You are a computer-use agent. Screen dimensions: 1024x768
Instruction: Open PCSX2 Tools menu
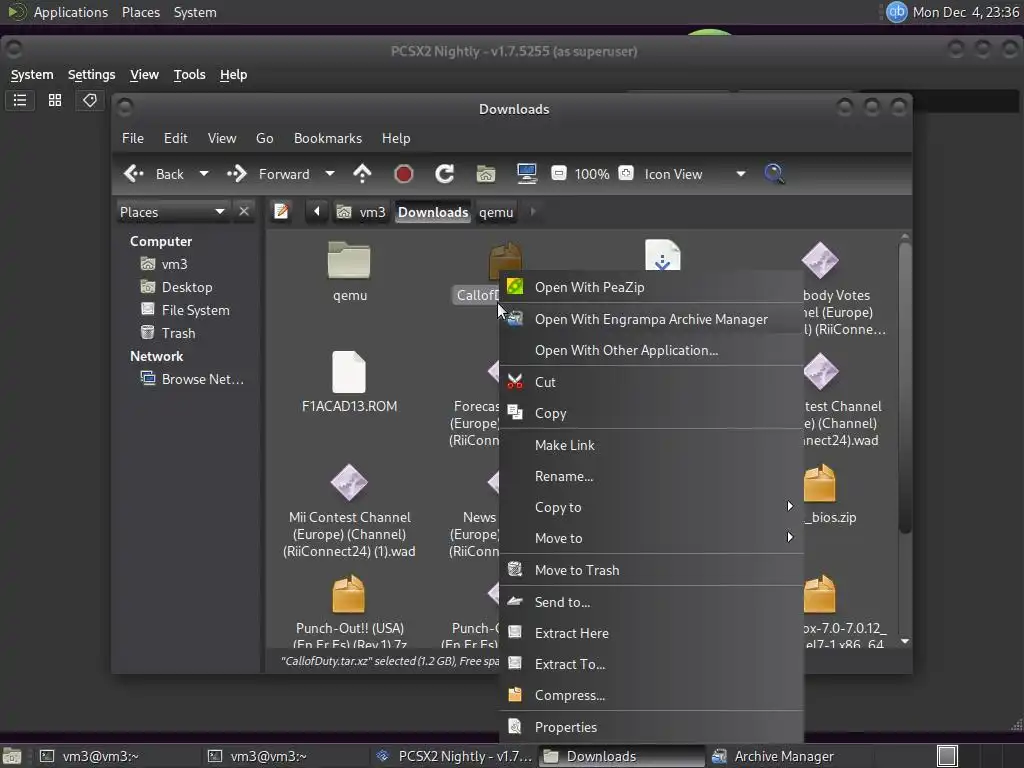coord(189,74)
